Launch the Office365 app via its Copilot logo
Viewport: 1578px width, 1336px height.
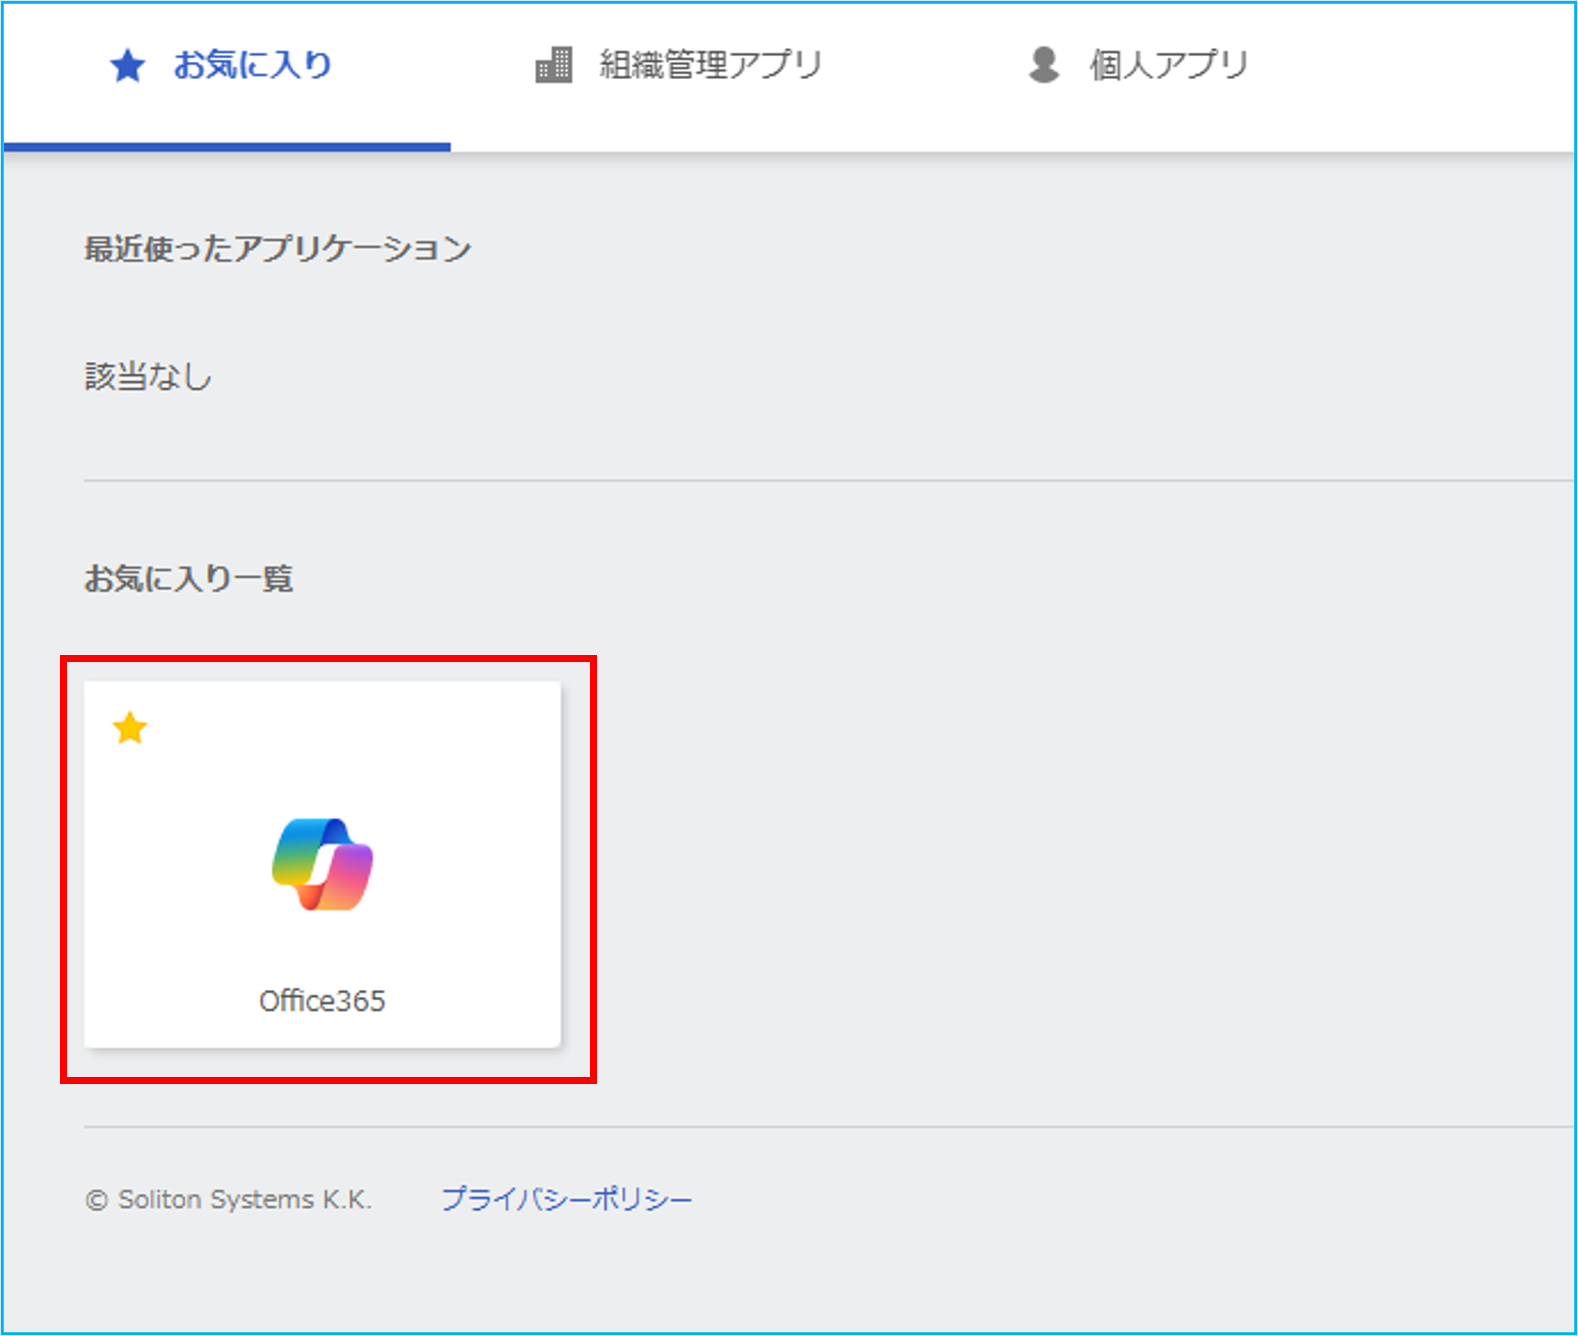[x=322, y=865]
